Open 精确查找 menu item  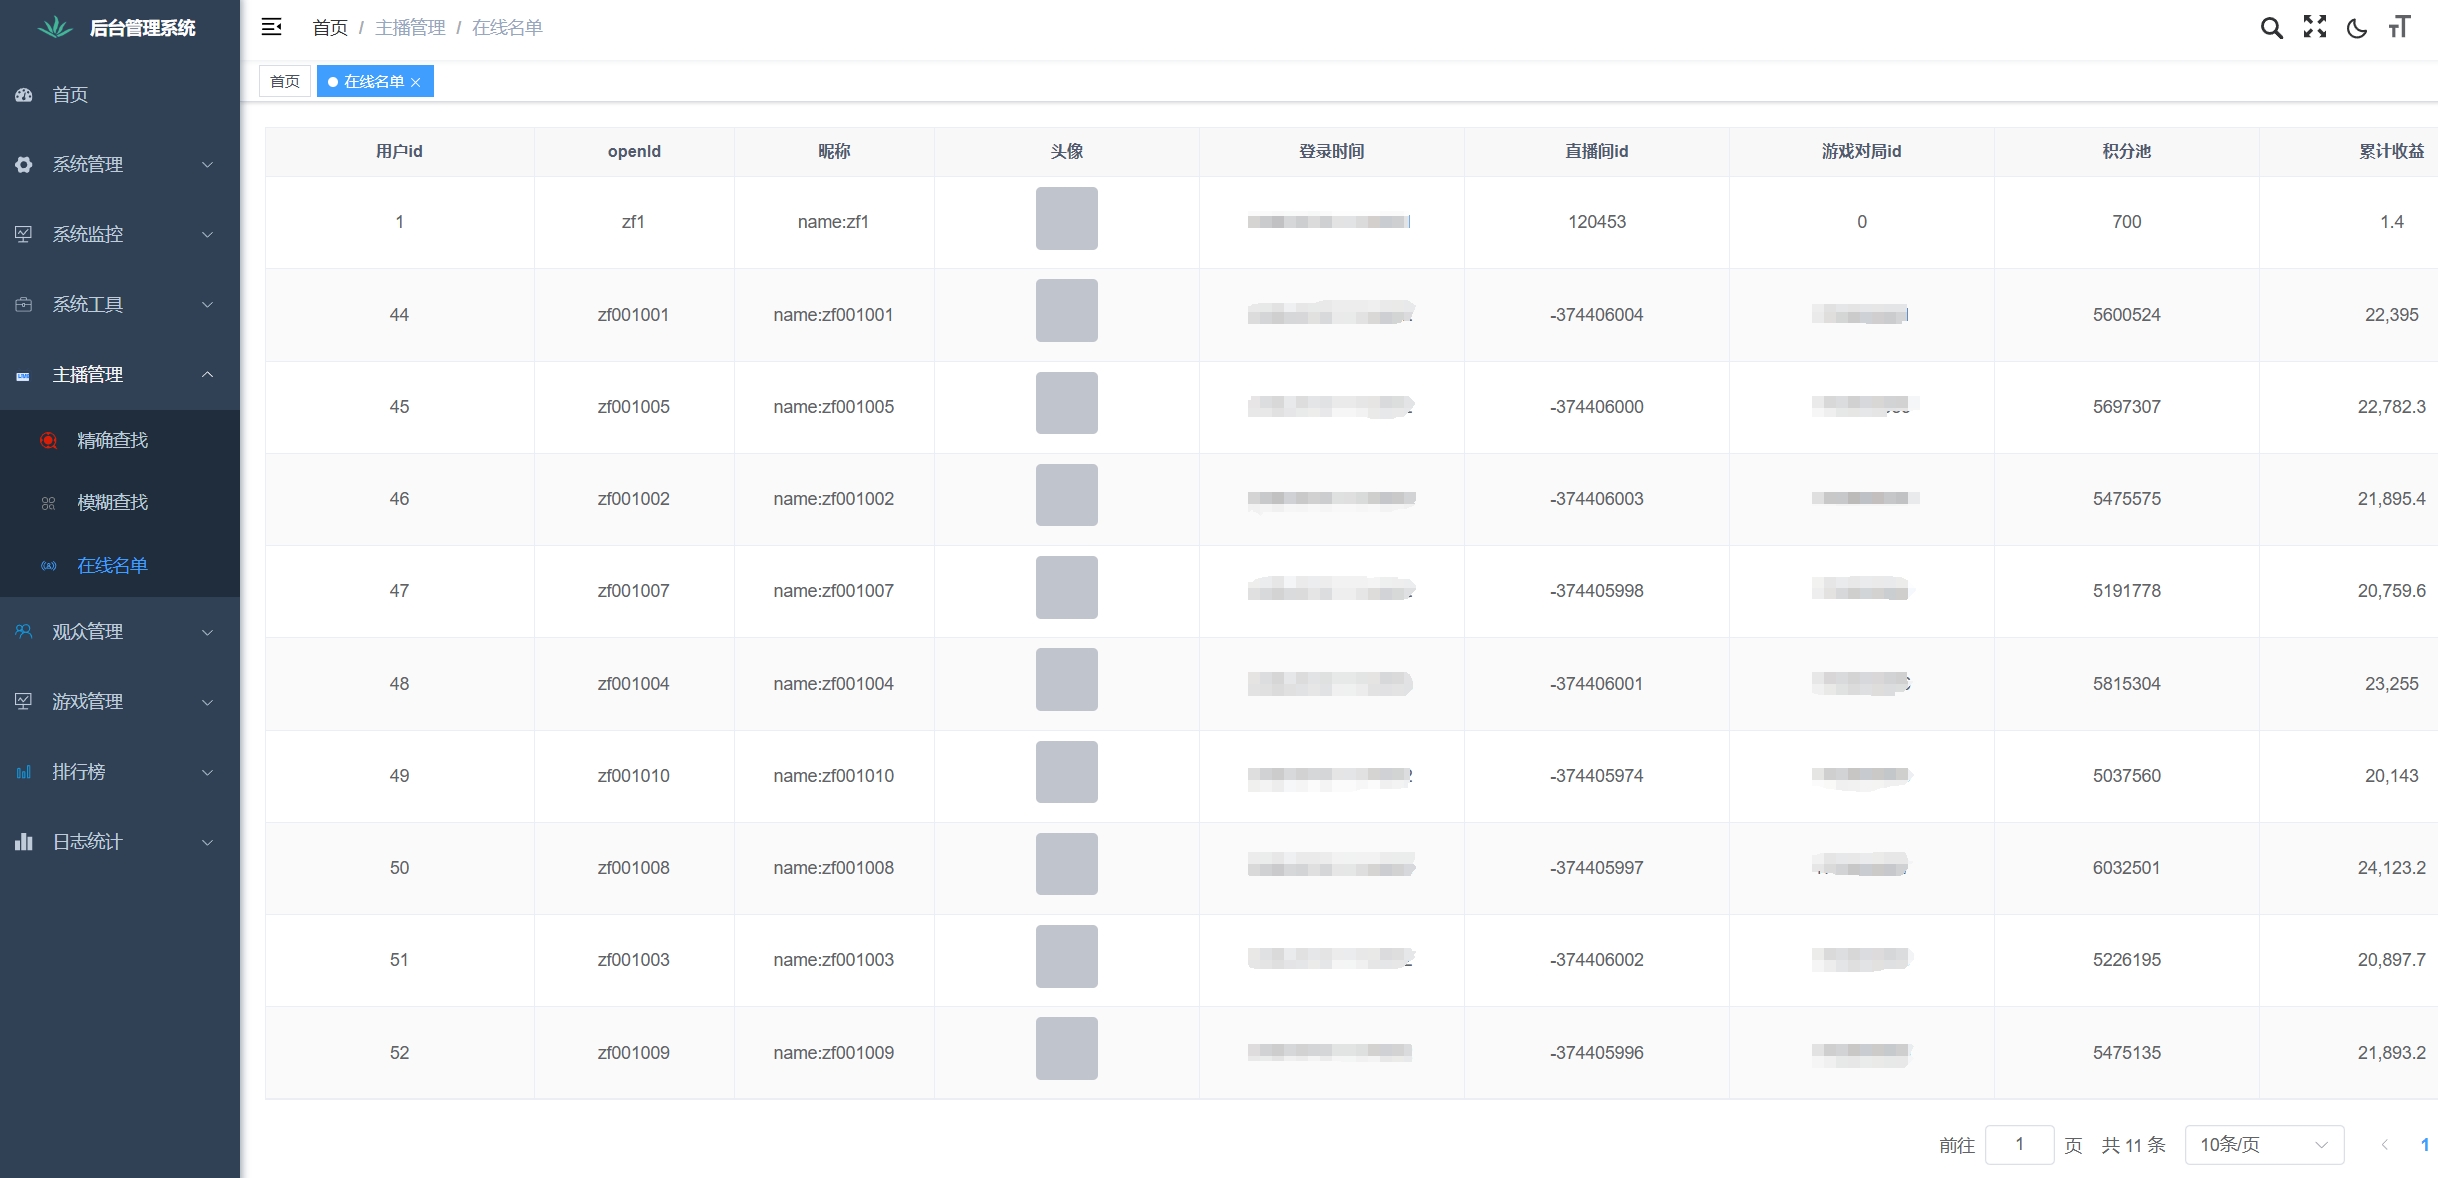[x=112, y=440]
